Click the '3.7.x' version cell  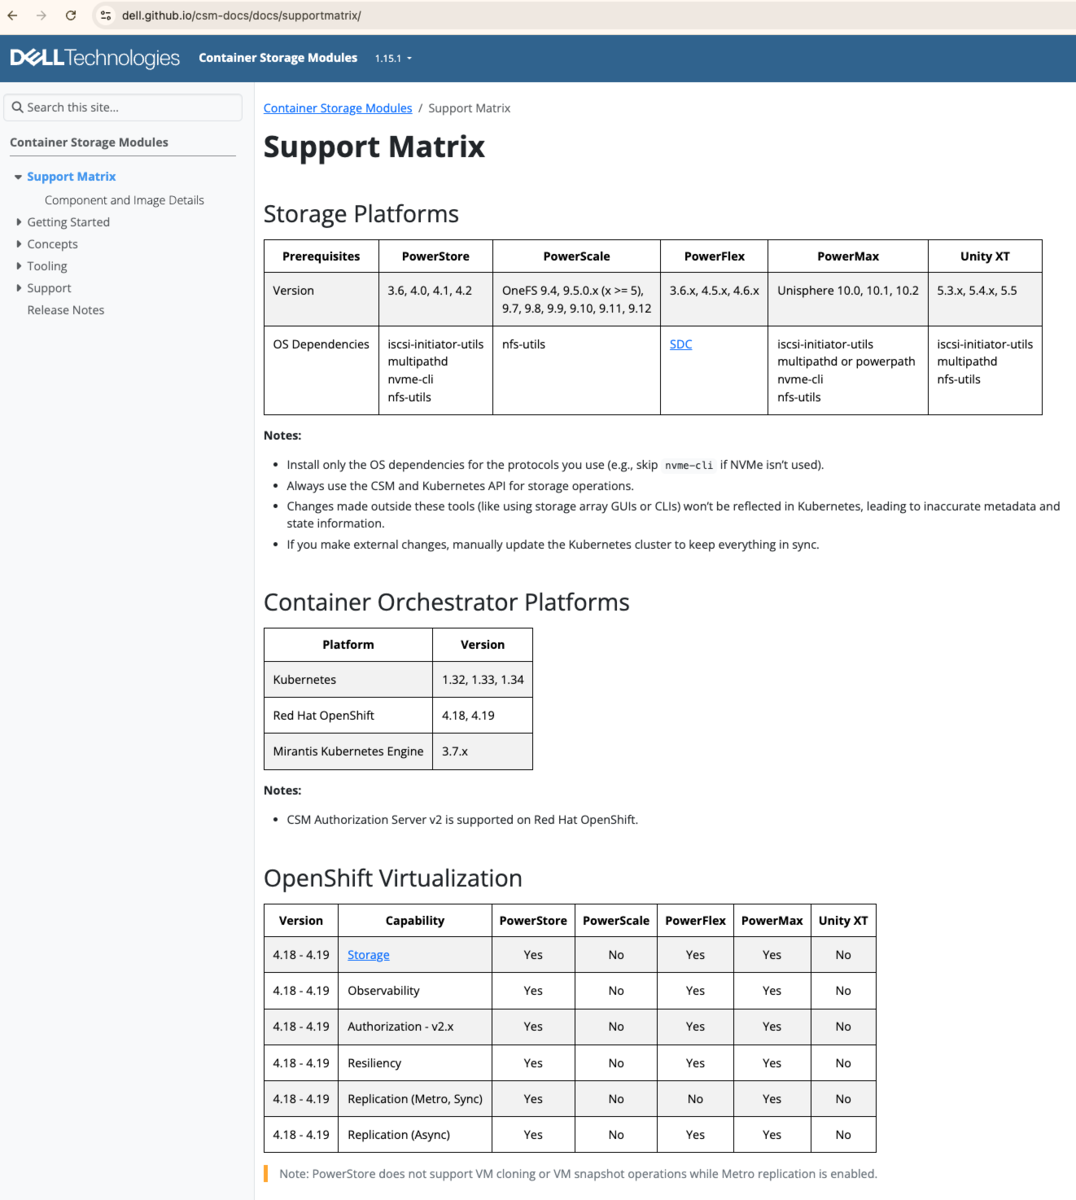(x=482, y=751)
